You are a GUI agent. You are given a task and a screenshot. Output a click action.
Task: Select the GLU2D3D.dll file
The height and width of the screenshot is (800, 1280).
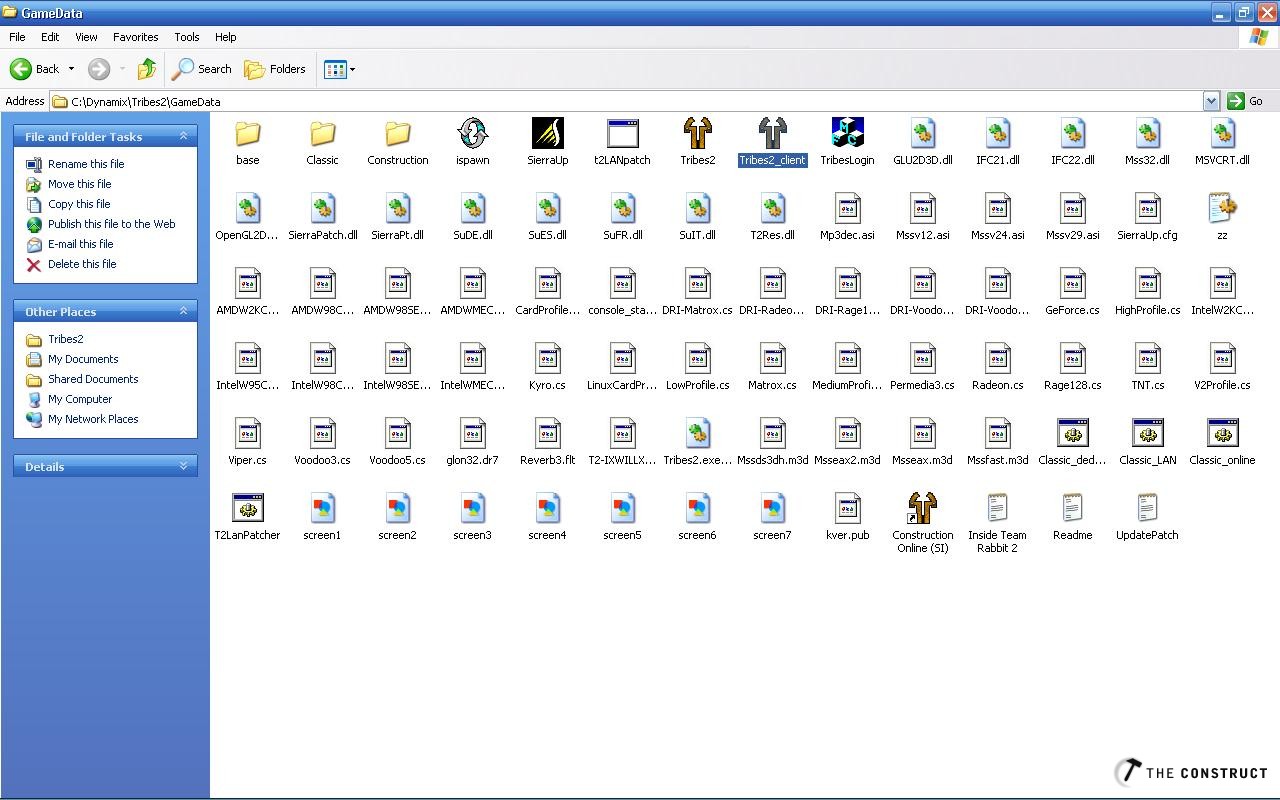(922, 133)
